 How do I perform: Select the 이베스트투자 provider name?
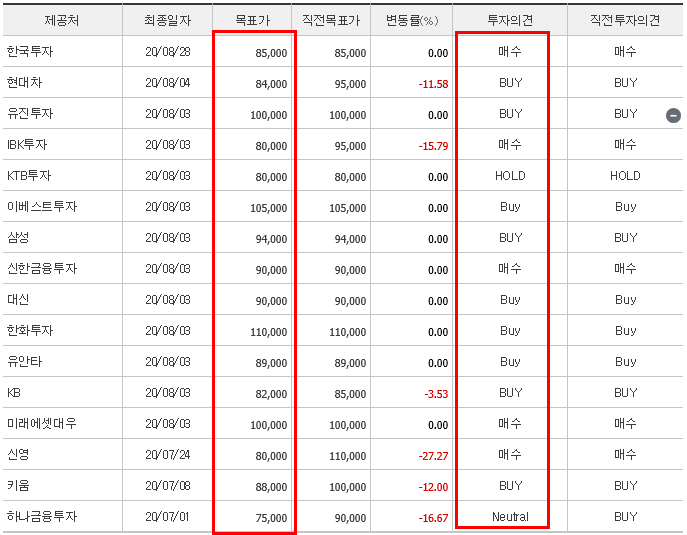(x=42, y=206)
